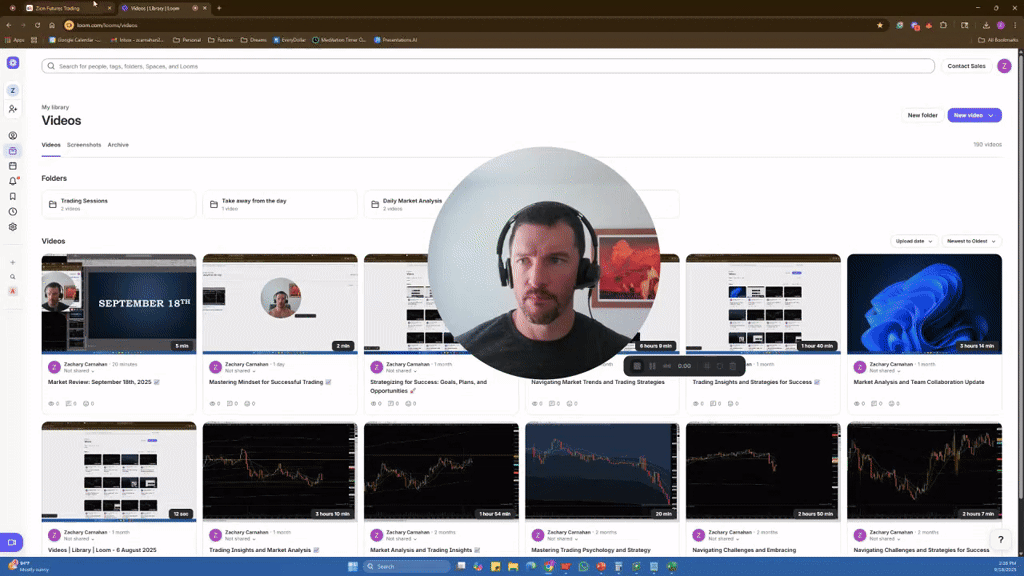Viewport: 1024px width, 576px height.
Task: Open the EveryDollar bookmark
Action: [289, 40]
